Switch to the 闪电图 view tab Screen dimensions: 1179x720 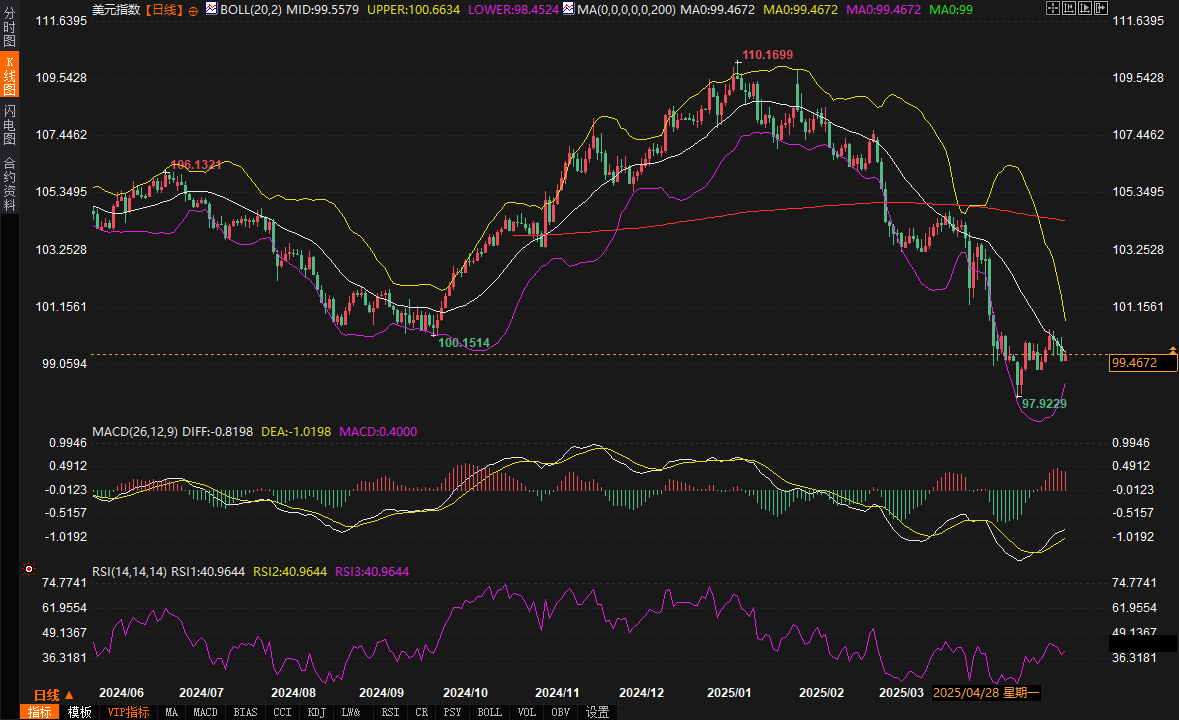click(x=10, y=124)
